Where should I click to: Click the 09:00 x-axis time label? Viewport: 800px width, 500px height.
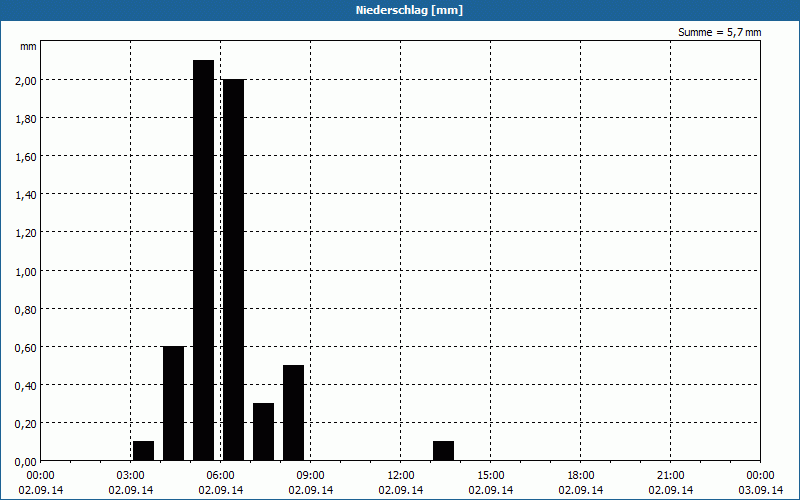(311, 476)
